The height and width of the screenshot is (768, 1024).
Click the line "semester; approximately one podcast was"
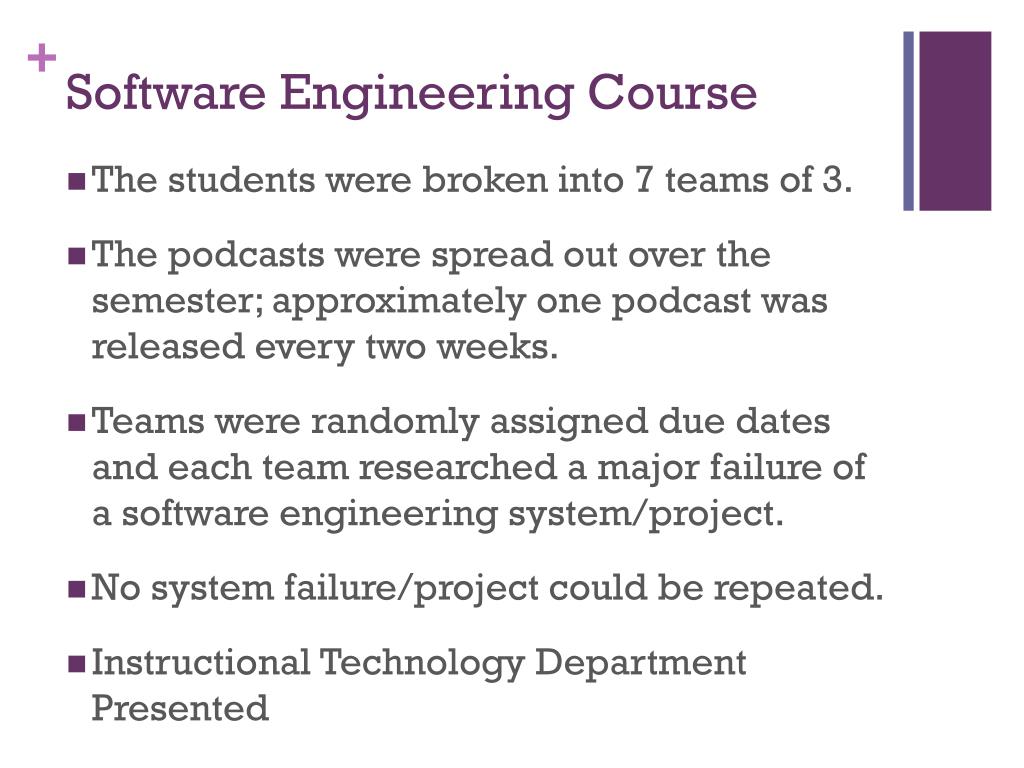click(x=460, y=302)
